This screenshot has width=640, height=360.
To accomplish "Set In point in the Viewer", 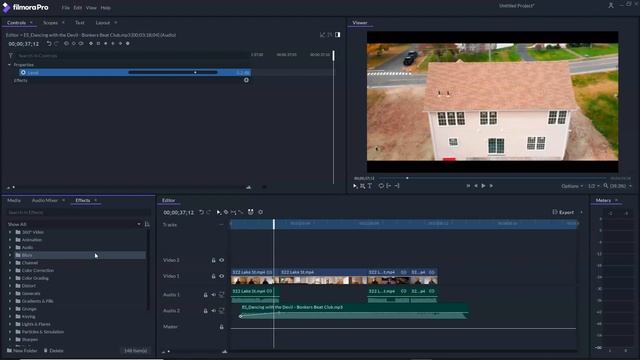I will pos(389,186).
